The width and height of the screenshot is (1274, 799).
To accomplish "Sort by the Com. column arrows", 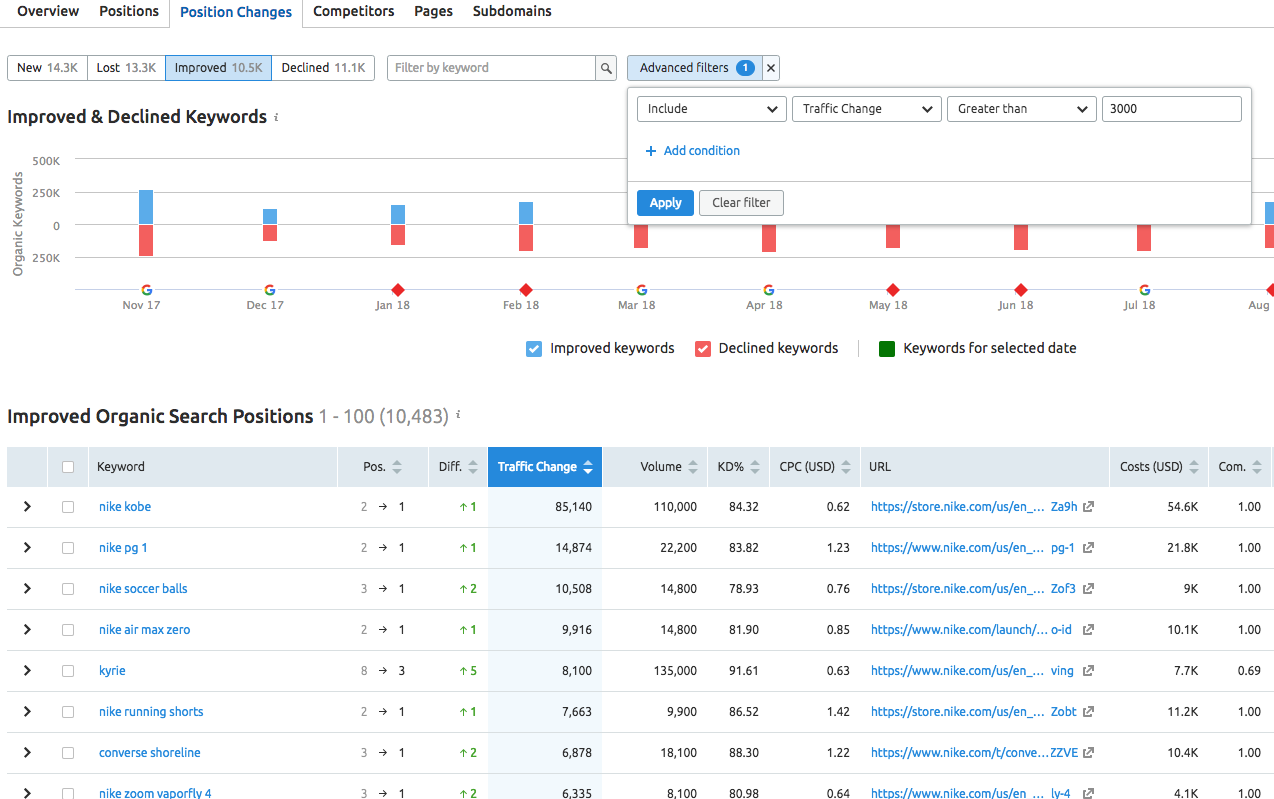I will pyautogui.click(x=1256, y=467).
